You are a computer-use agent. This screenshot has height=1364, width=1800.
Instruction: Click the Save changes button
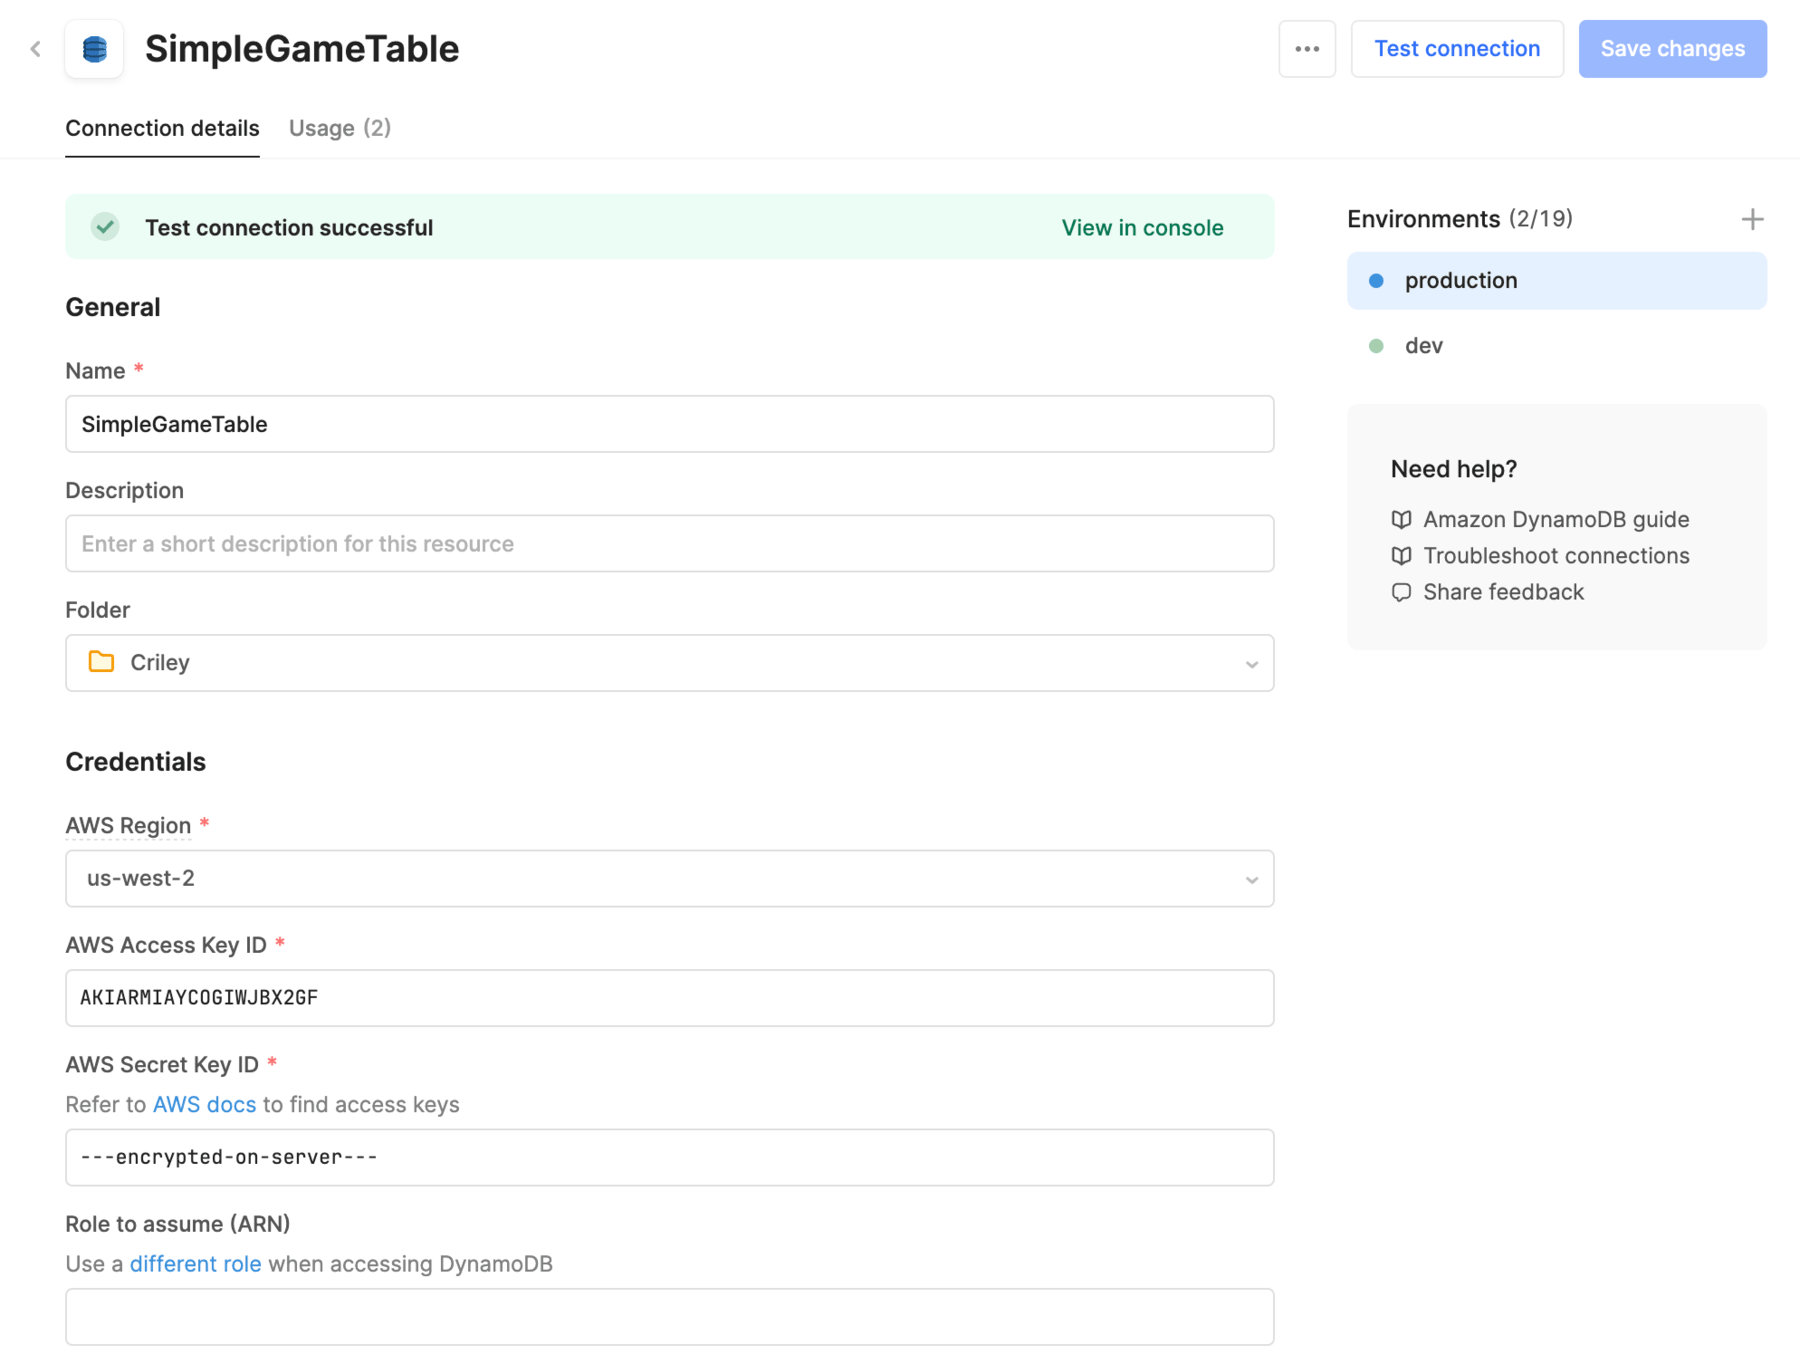pos(1671,49)
